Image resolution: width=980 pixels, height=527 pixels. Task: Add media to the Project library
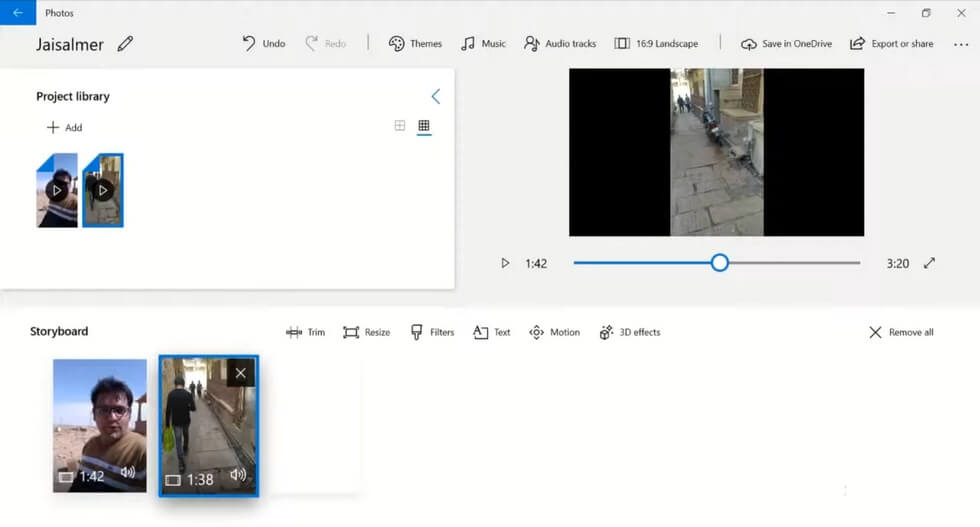click(64, 128)
